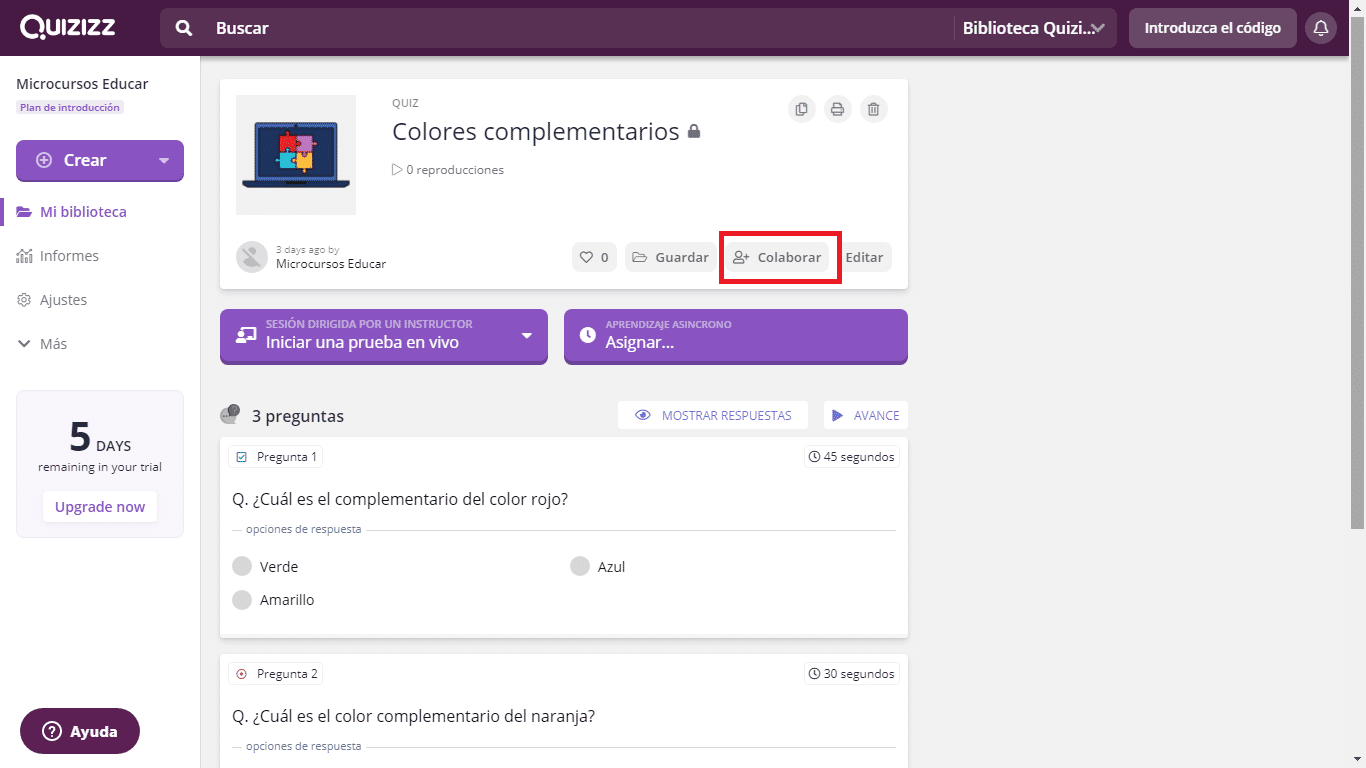Click the search magnifier icon
Screen dimensions: 1366x768
click(184, 28)
